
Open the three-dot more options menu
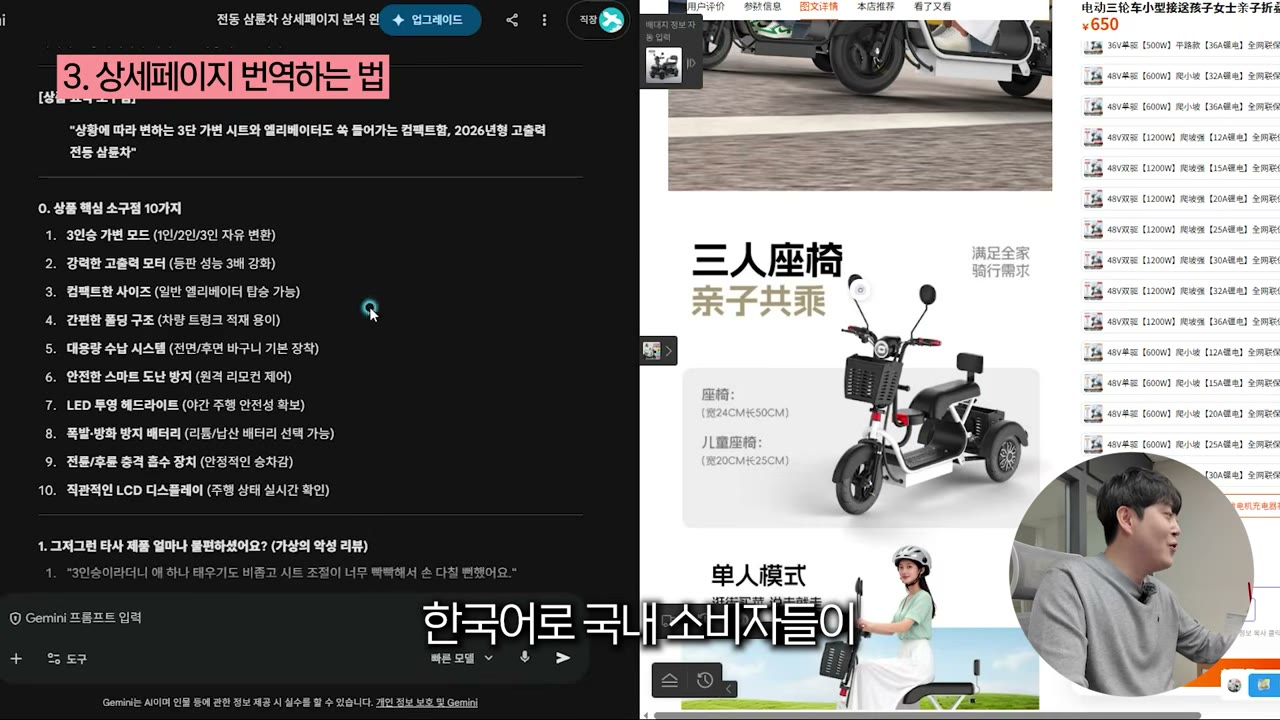point(544,20)
